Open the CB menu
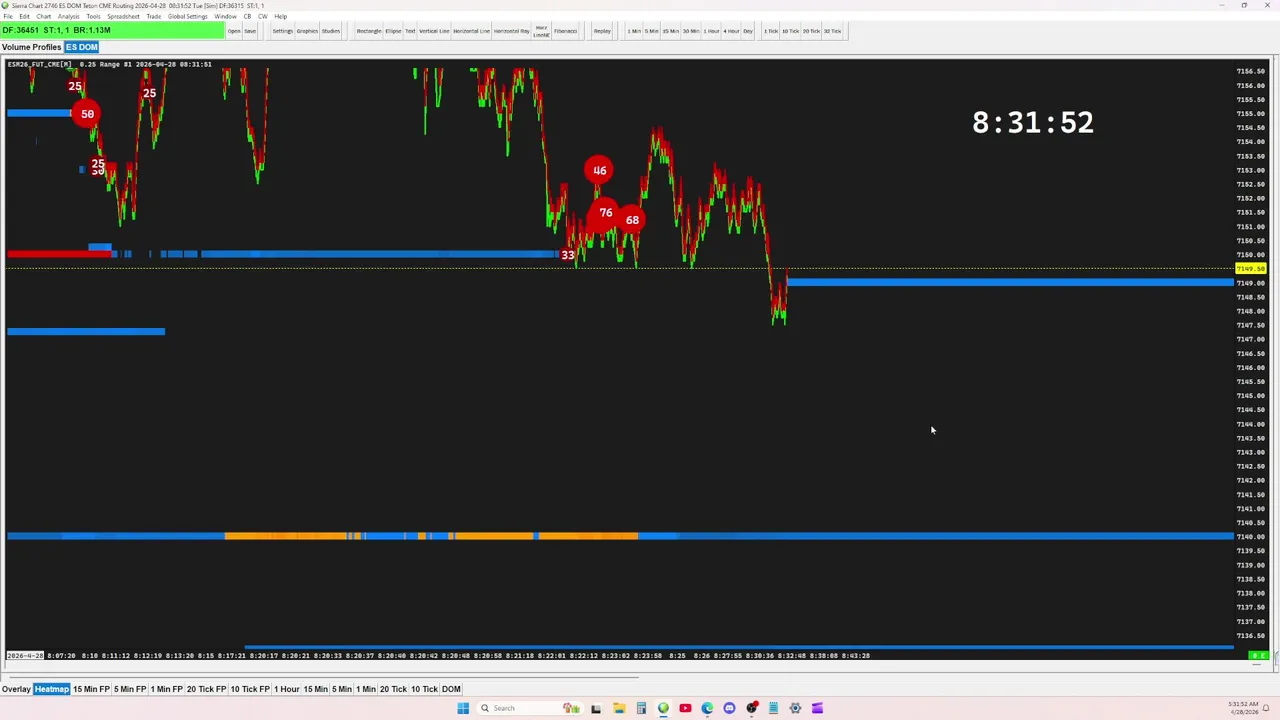This screenshot has height=720, width=1280. coord(247,16)
